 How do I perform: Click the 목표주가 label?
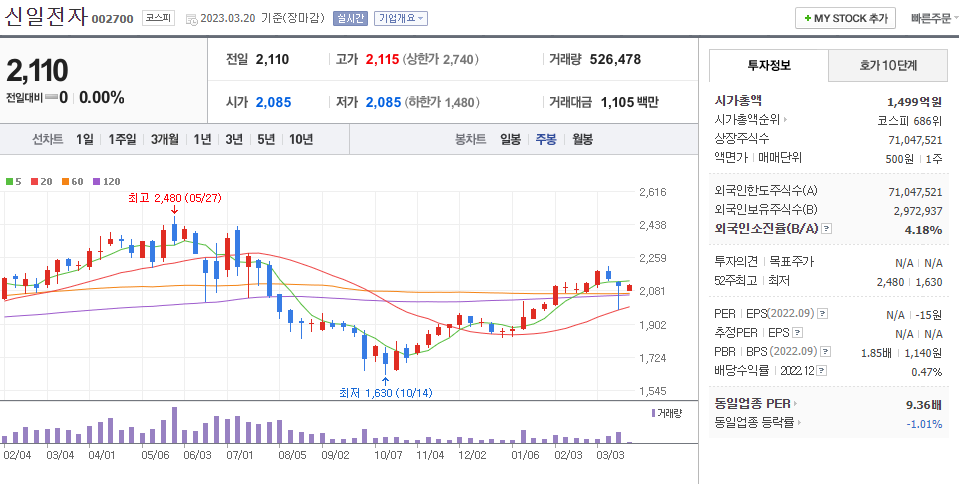click(792, 262)
